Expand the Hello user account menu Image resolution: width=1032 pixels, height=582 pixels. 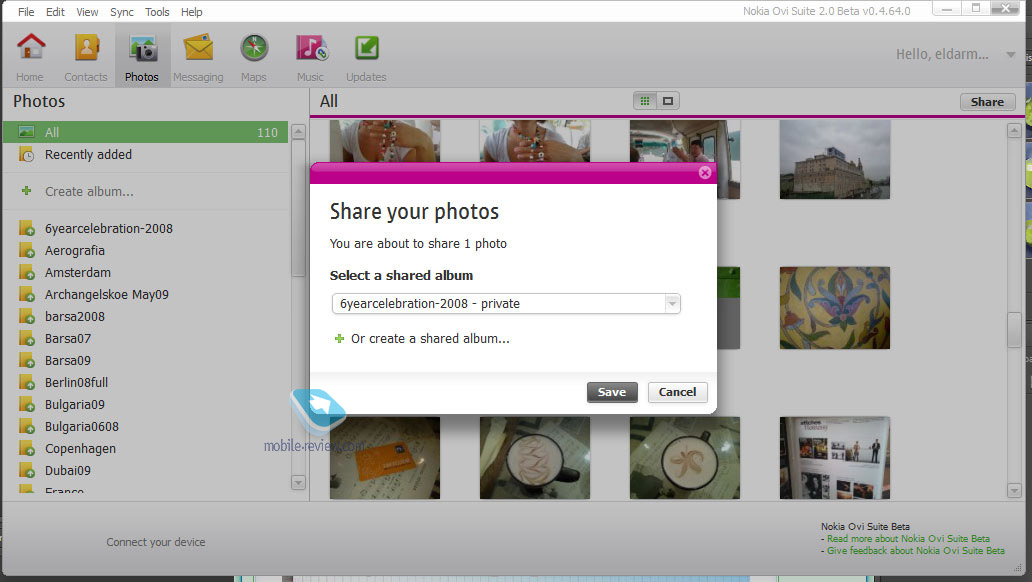click(x=1010, y=55)
